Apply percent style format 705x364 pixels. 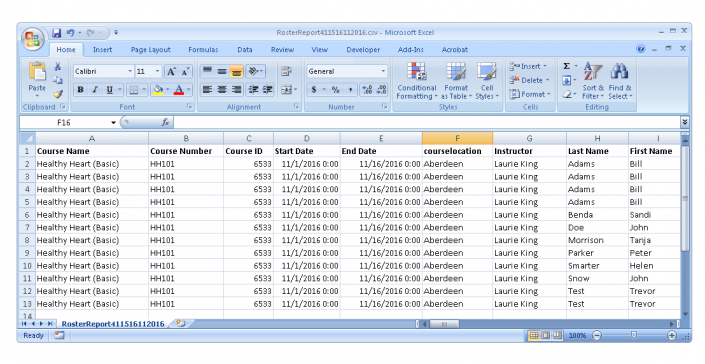[x=335, y=89]
